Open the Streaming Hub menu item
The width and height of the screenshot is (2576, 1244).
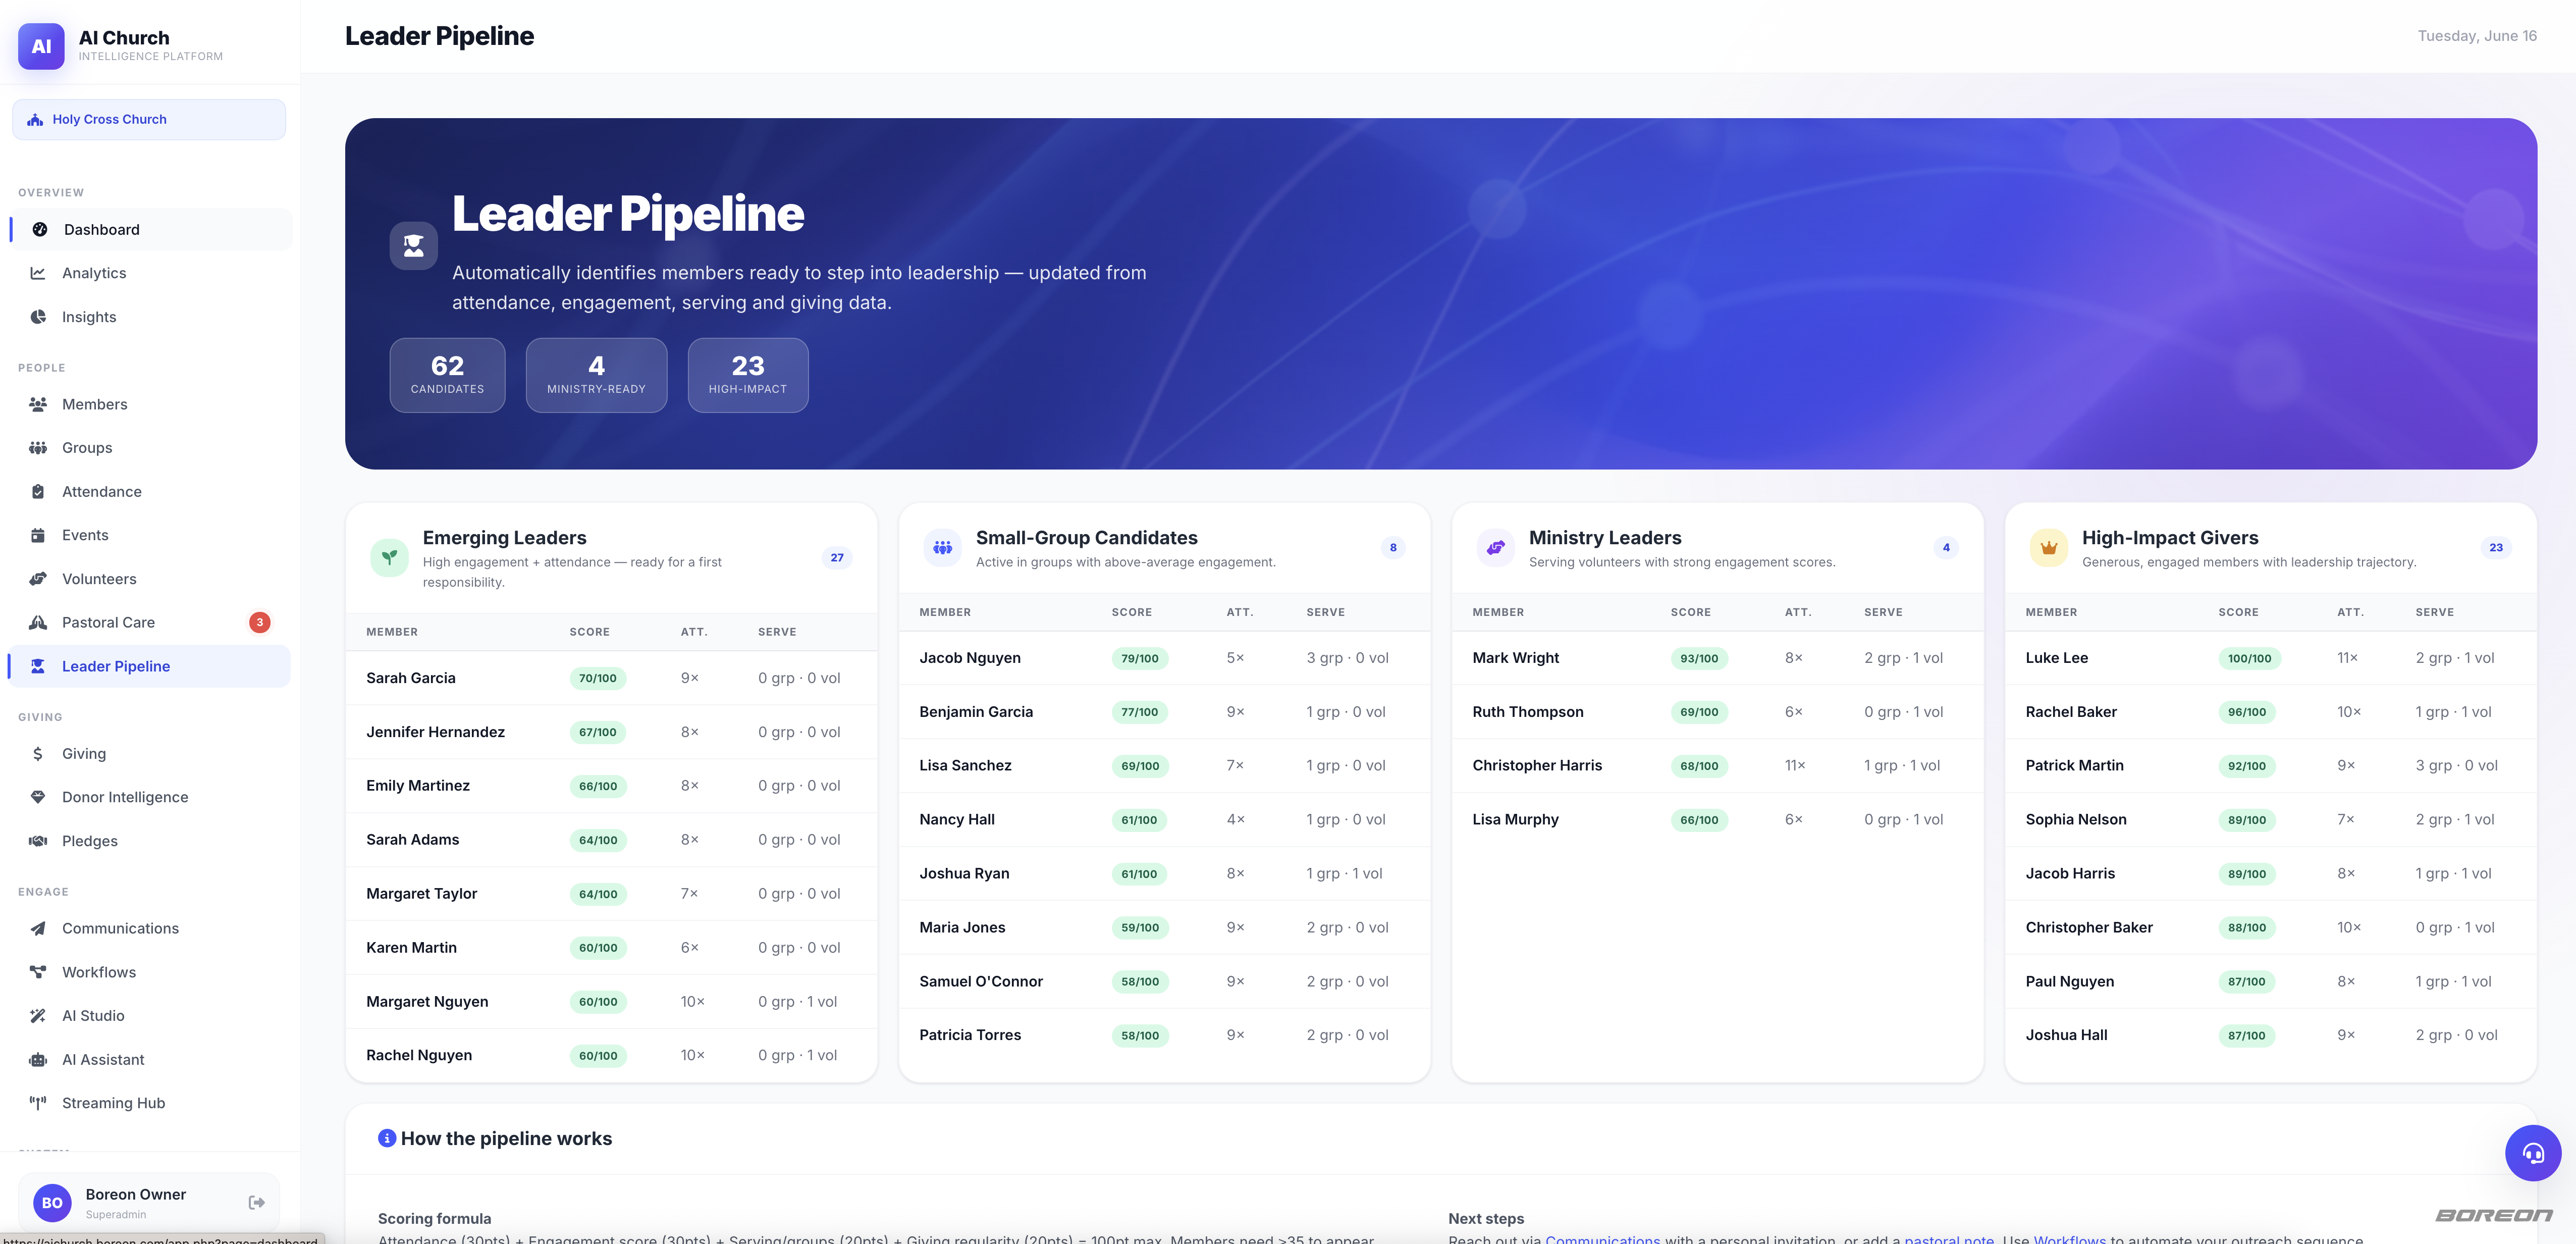click(149, 1103)
